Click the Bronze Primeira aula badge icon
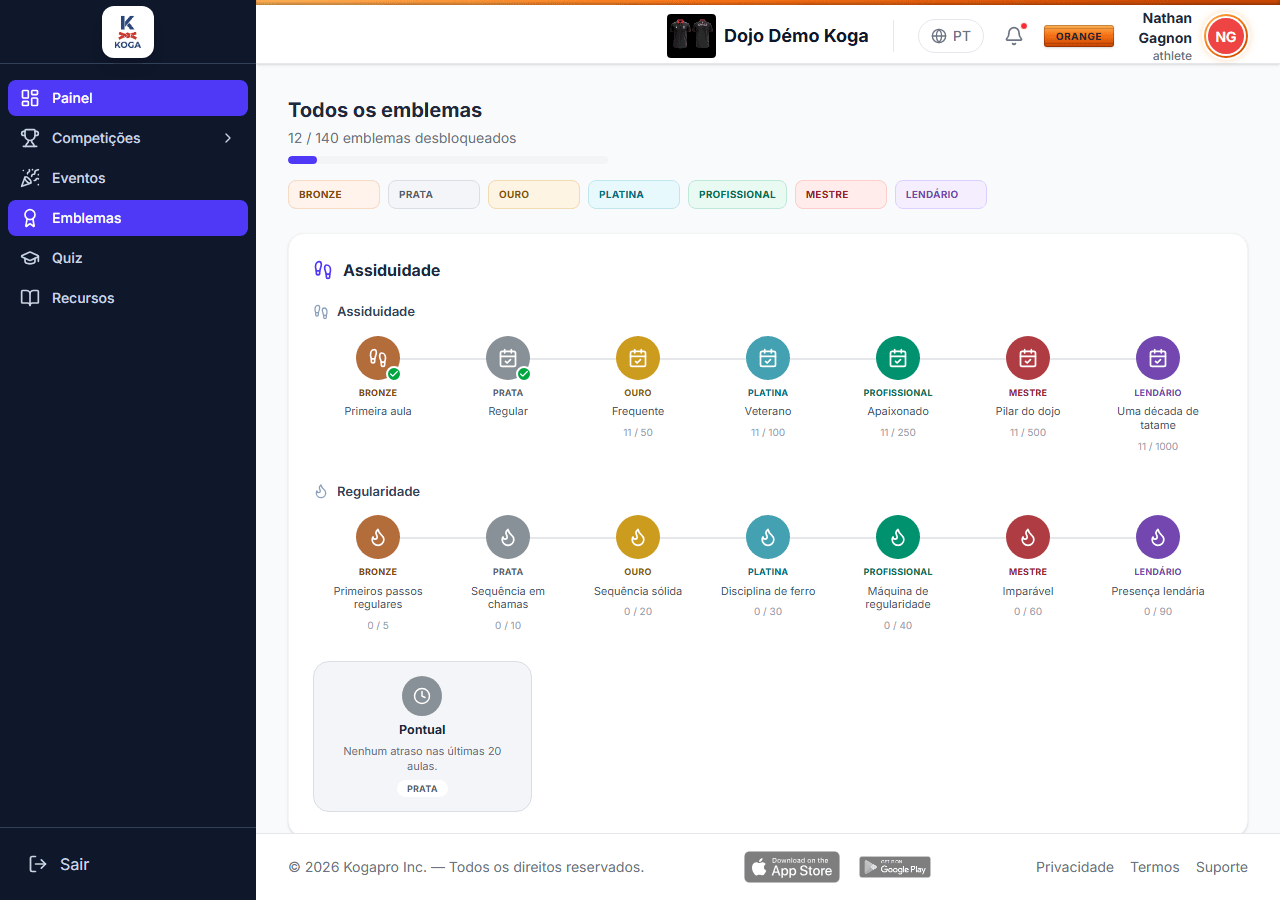This screenshot has height=900, width=1280. click(x=378, y=358)
